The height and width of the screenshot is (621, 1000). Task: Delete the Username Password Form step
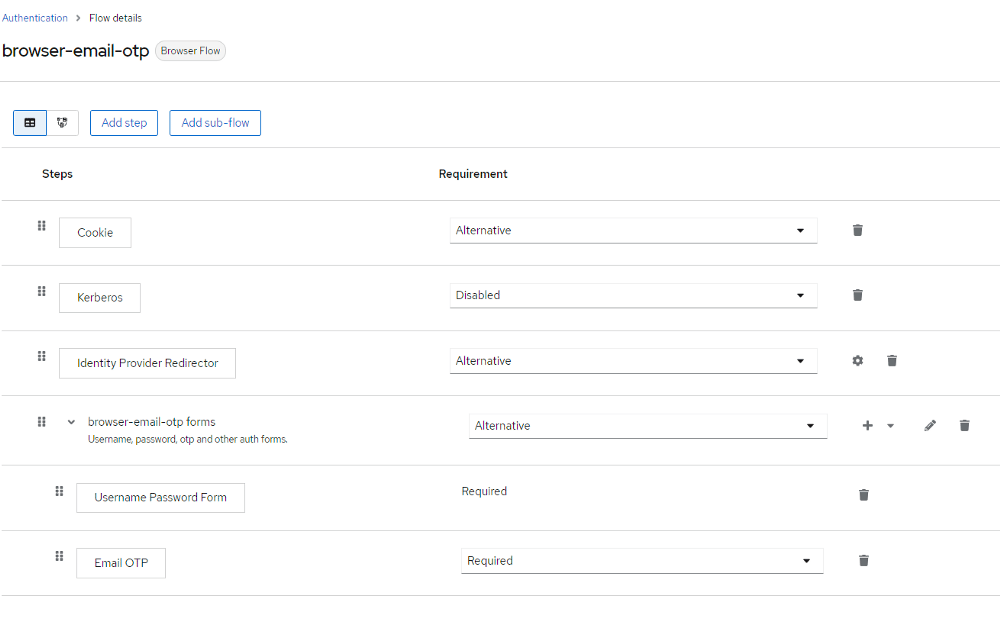tap(864, 495)
